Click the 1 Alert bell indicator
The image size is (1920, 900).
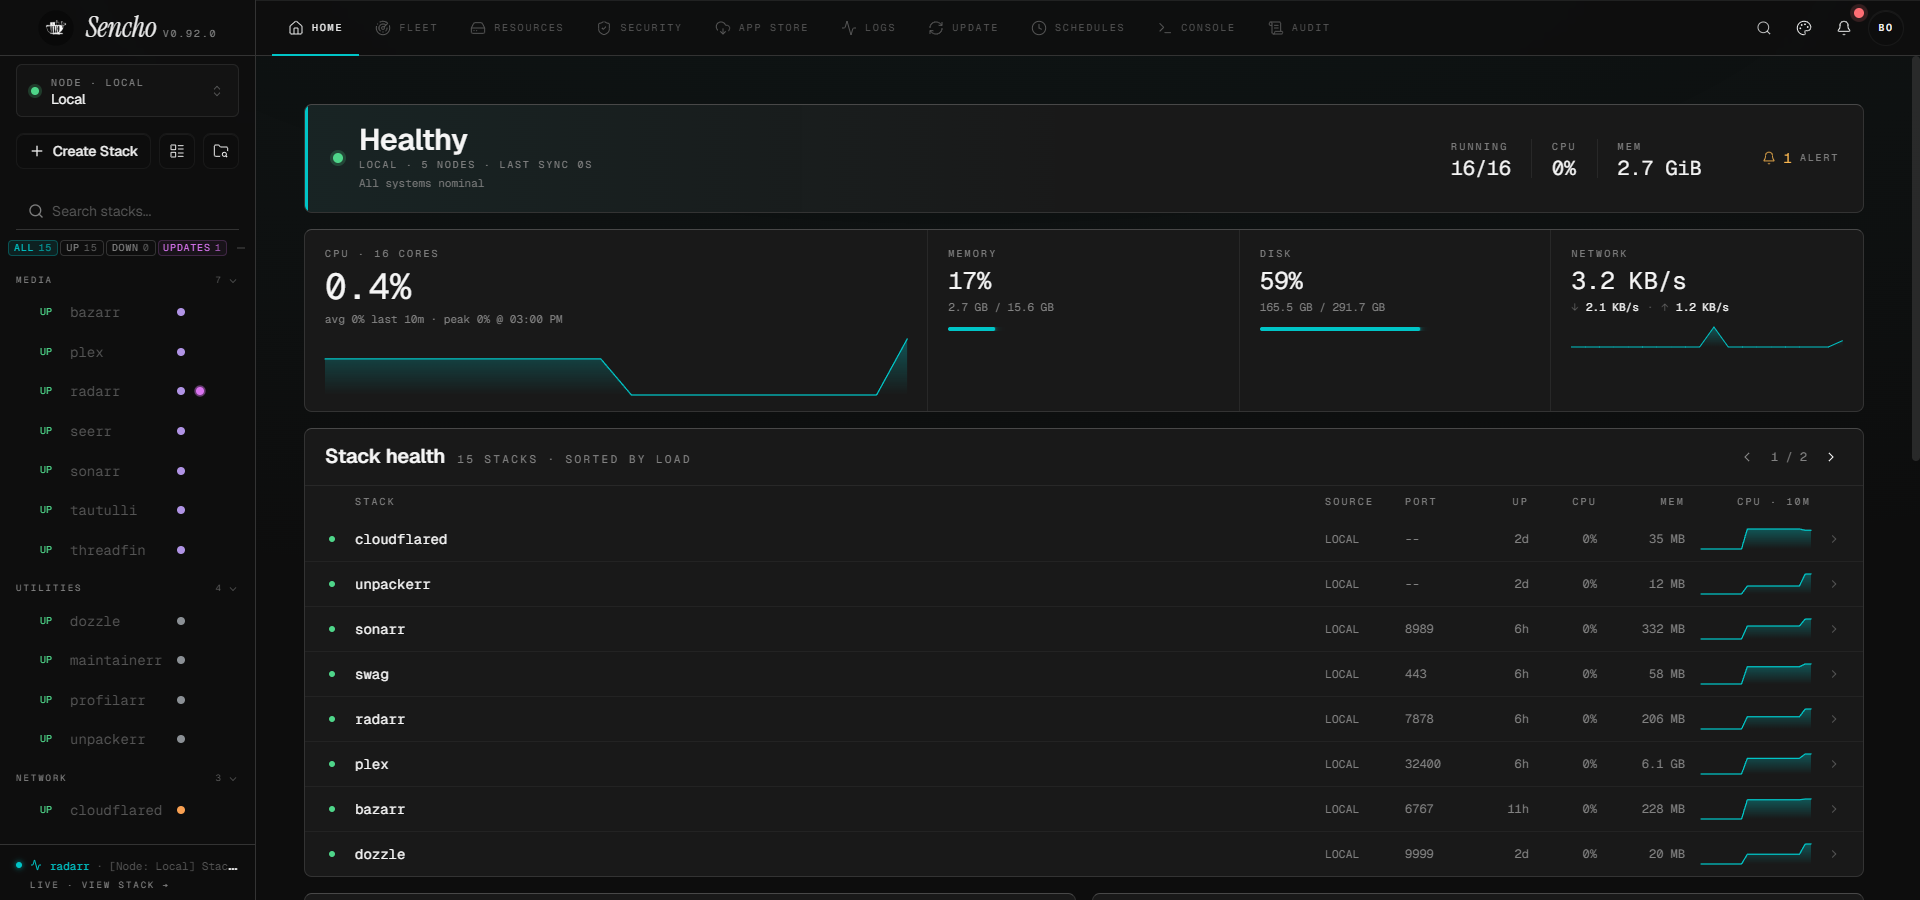1800,158
